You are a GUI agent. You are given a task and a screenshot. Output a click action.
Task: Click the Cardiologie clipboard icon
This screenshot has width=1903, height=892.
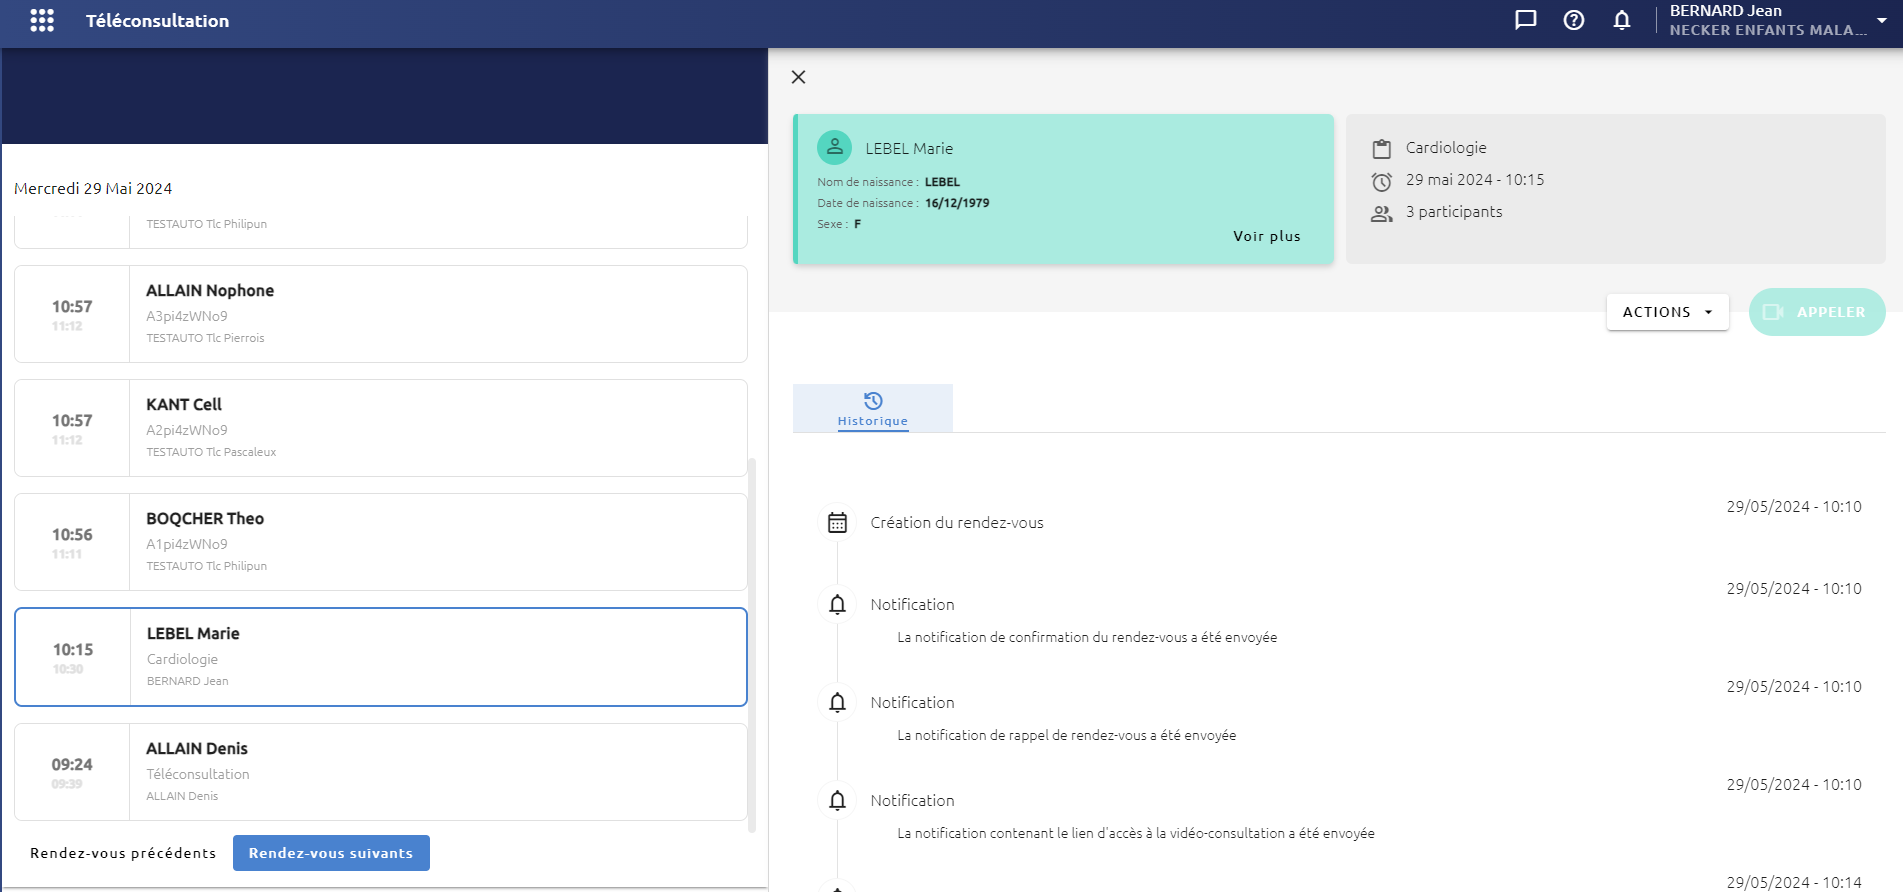1381,149
